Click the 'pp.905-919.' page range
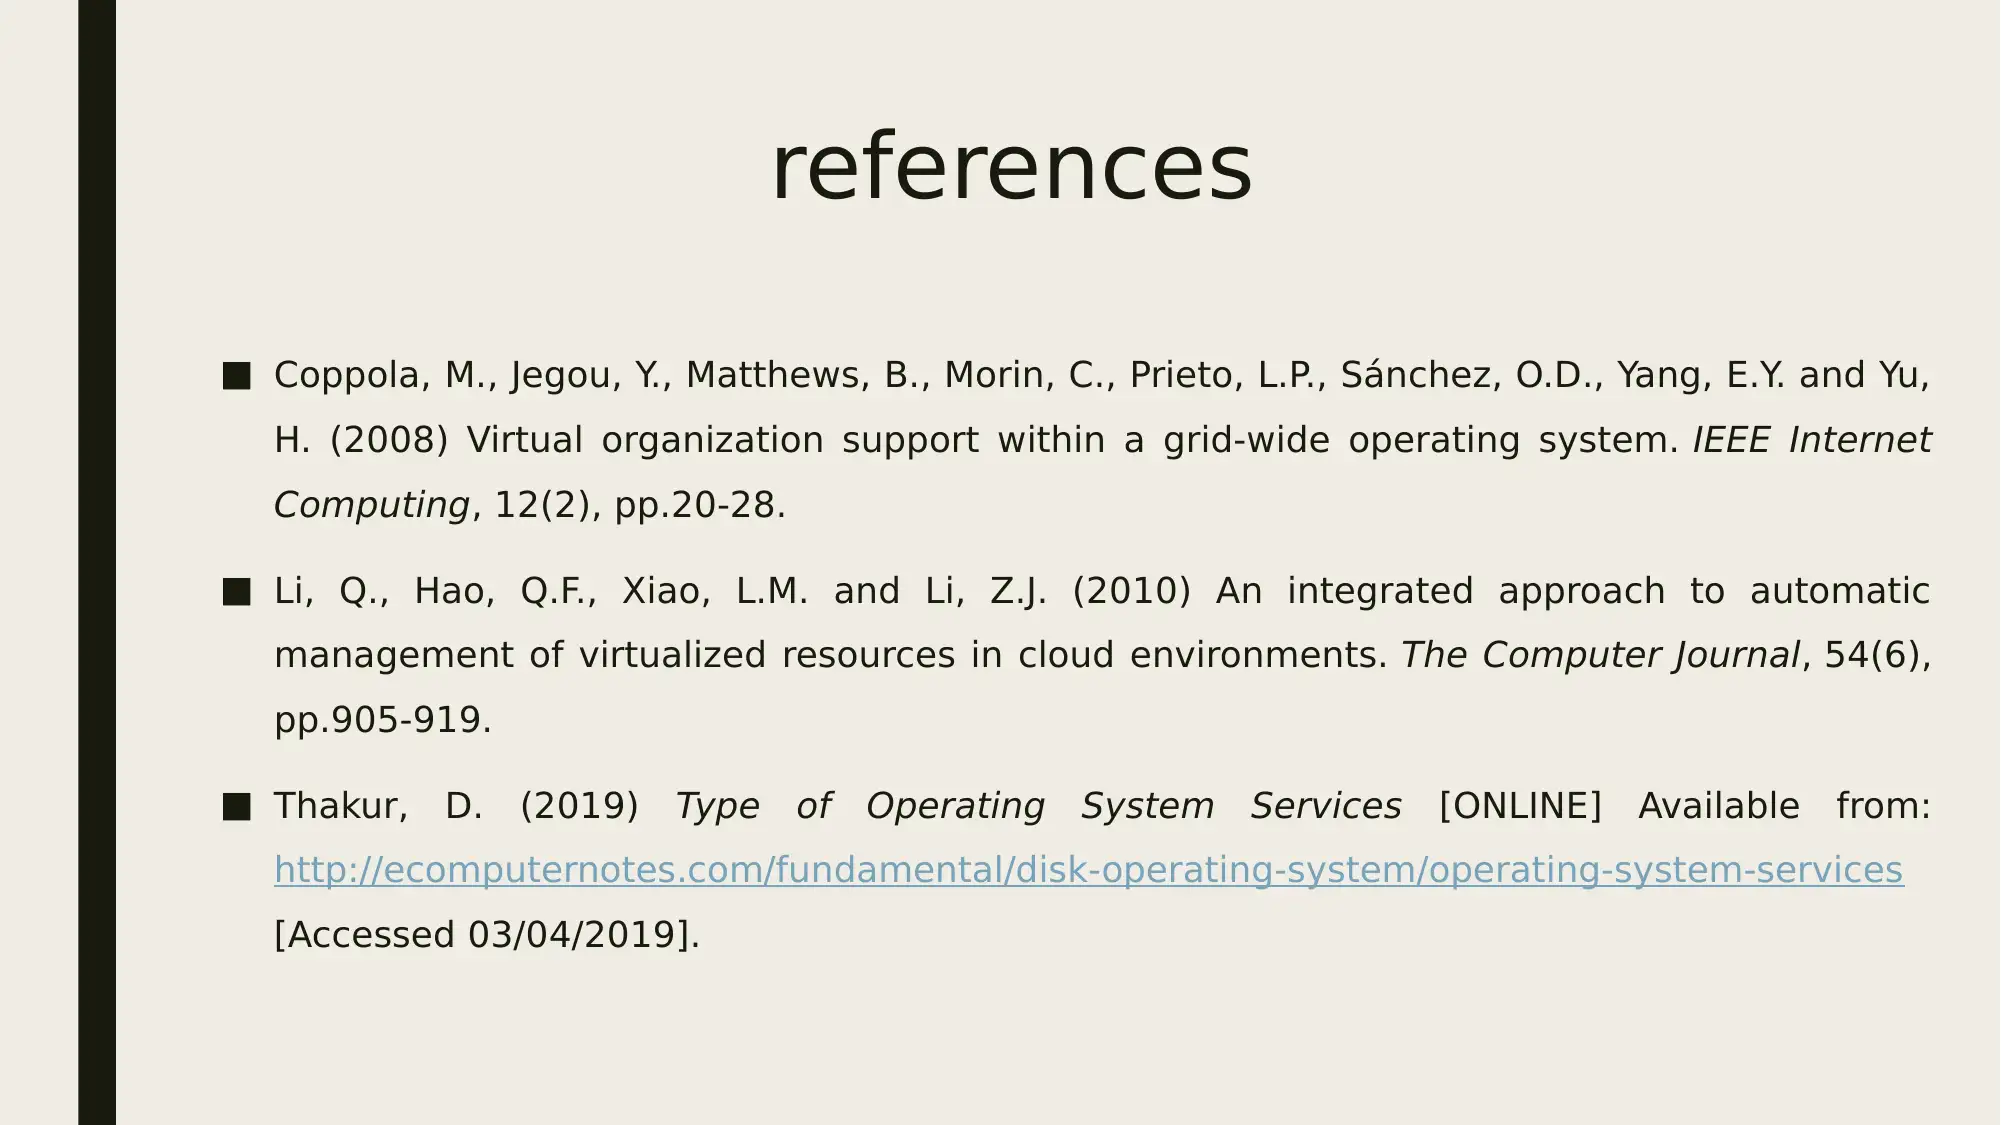The image size is (2001, 1125). [x=383, y=720]
